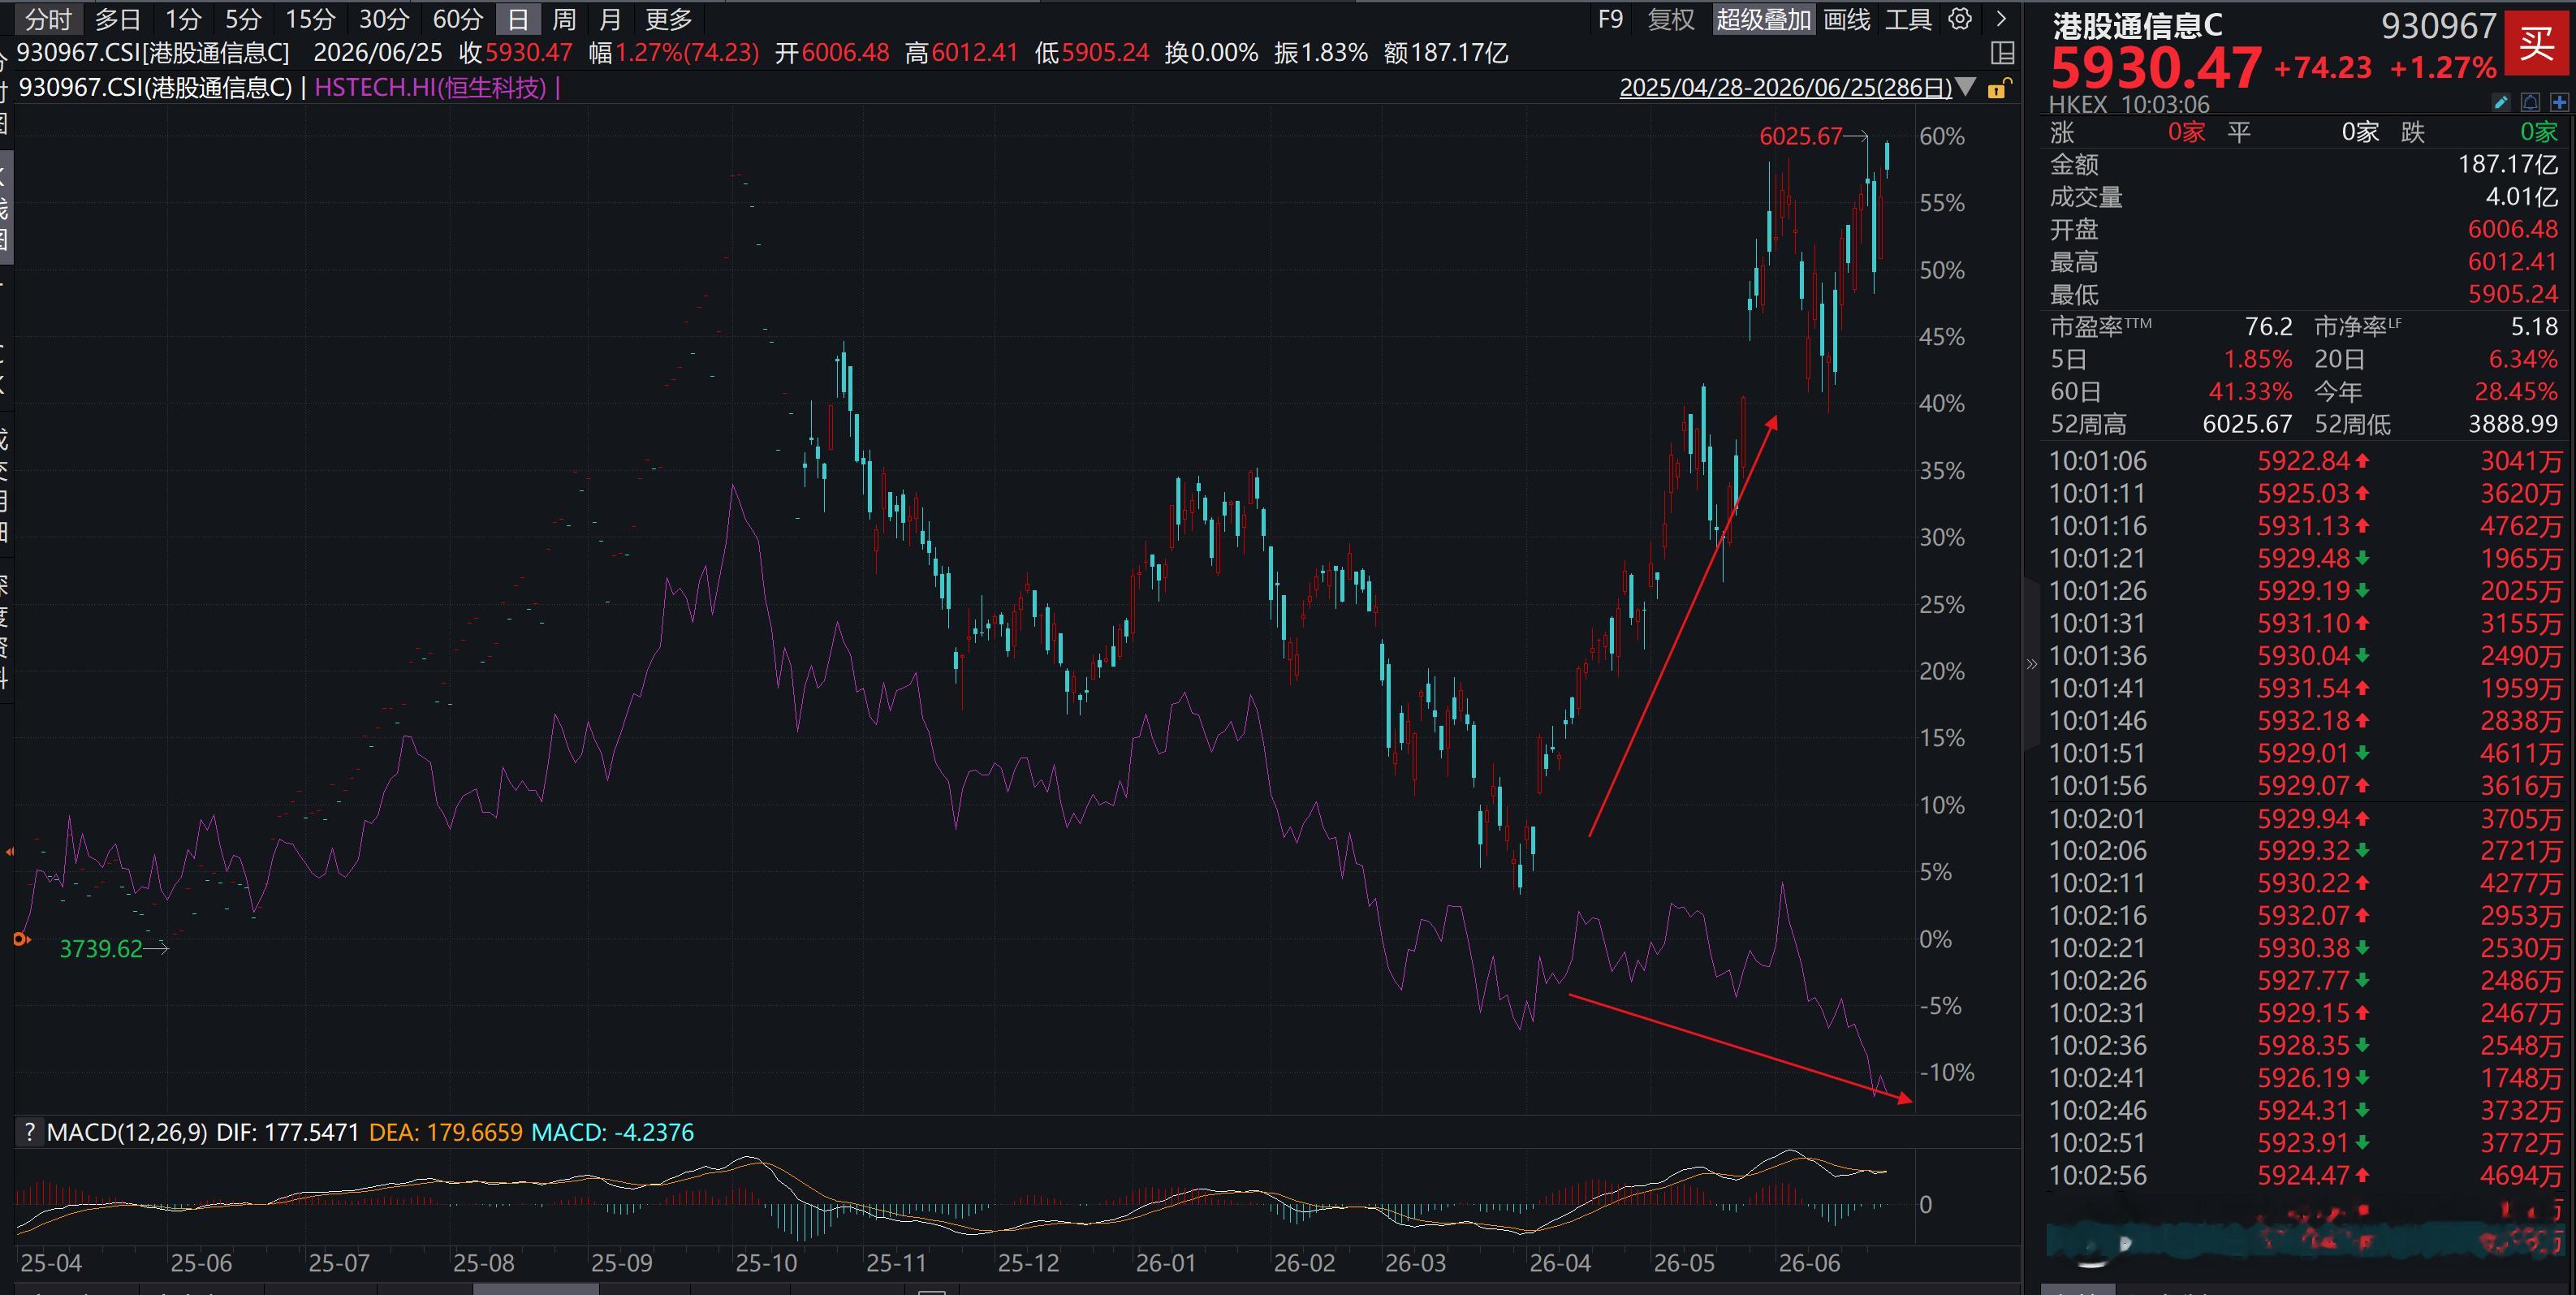Screen dimensions: 2576x1295
Task: Click the orange start marker on left axis
Action: (x=21, y=939)
